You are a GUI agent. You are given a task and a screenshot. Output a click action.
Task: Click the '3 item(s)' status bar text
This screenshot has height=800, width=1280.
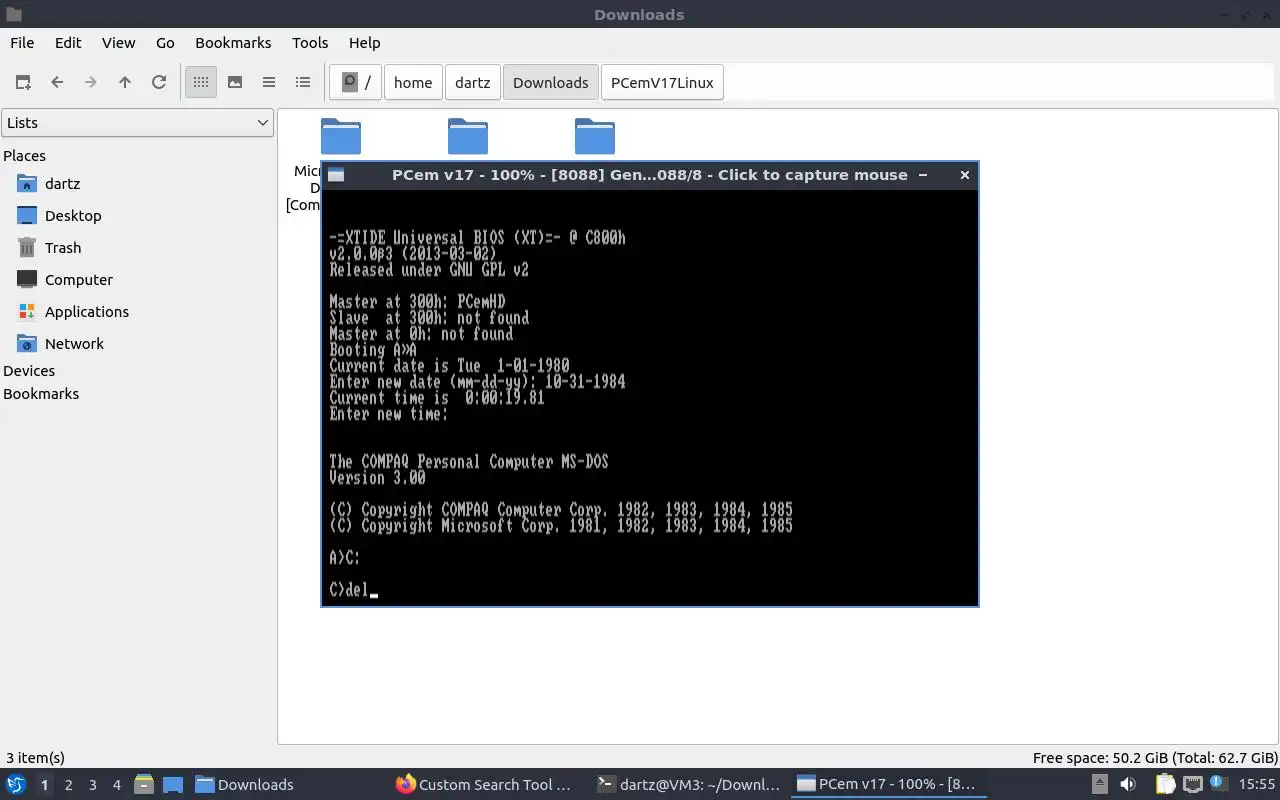[35, 758]
